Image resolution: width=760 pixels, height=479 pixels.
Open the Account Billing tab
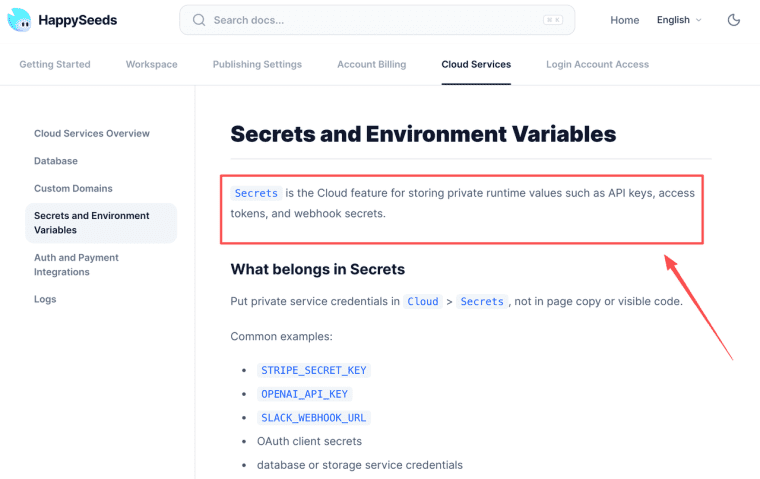372,64
